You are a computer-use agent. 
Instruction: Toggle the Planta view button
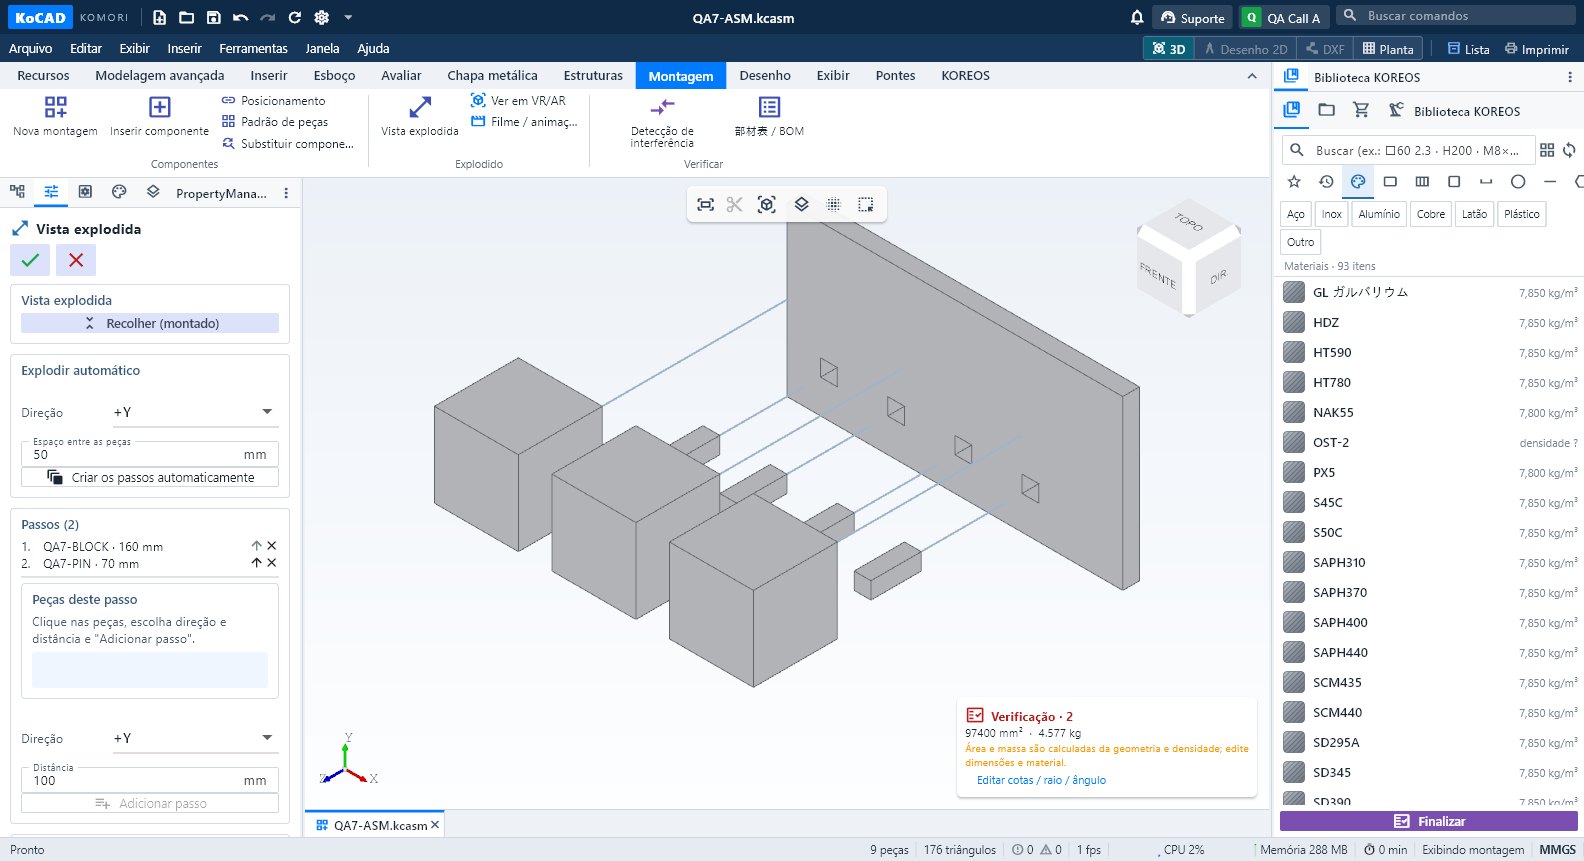(1388, 49)
